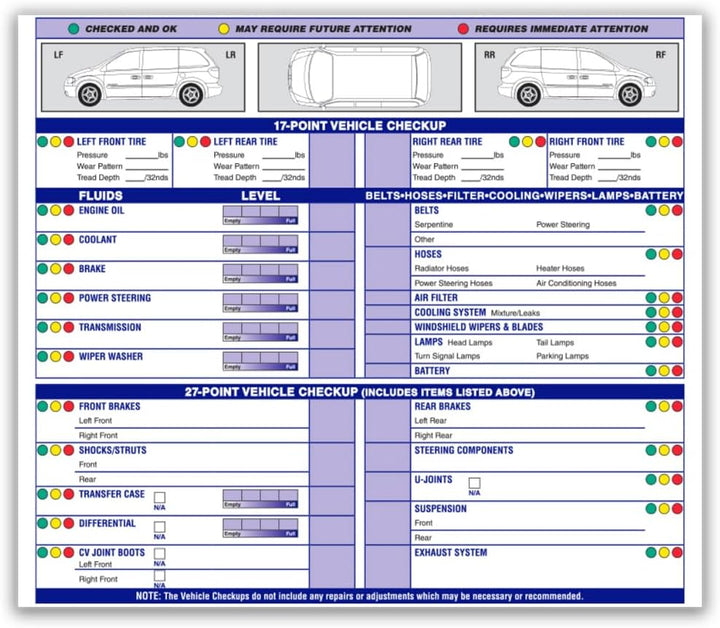Select the red circle for Battery
Screen dimensions: 720x628
pos(677,370)
